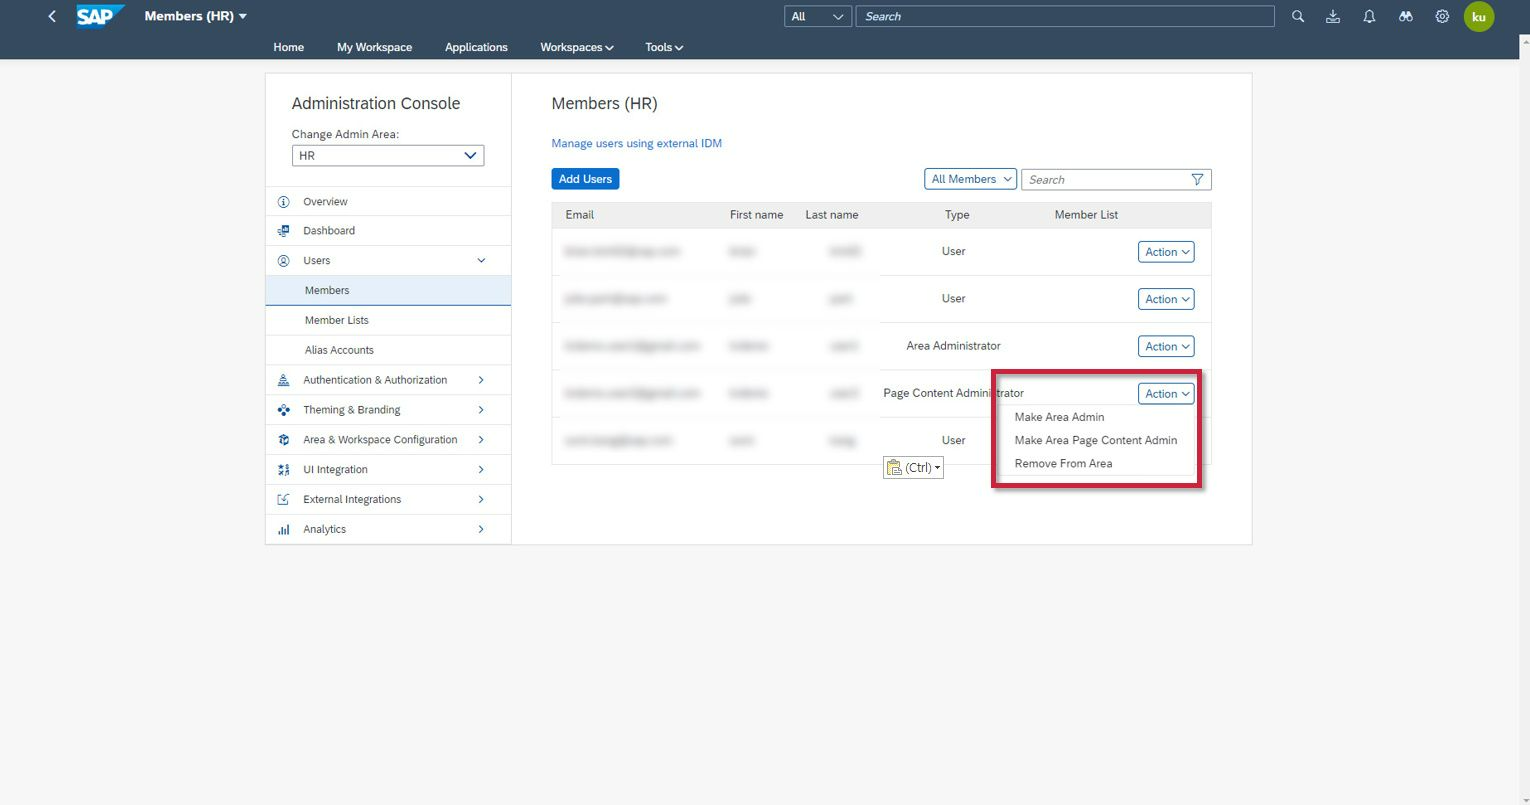Open the paste options (Ctrl) dropdown arrow
This screenshot has height=805, width=1530.
[937, 468]
